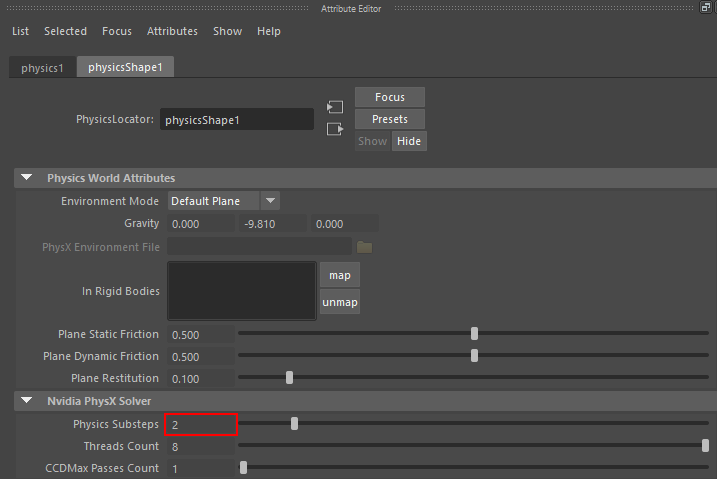Select the physicsShape1 tab

[125, 67]
